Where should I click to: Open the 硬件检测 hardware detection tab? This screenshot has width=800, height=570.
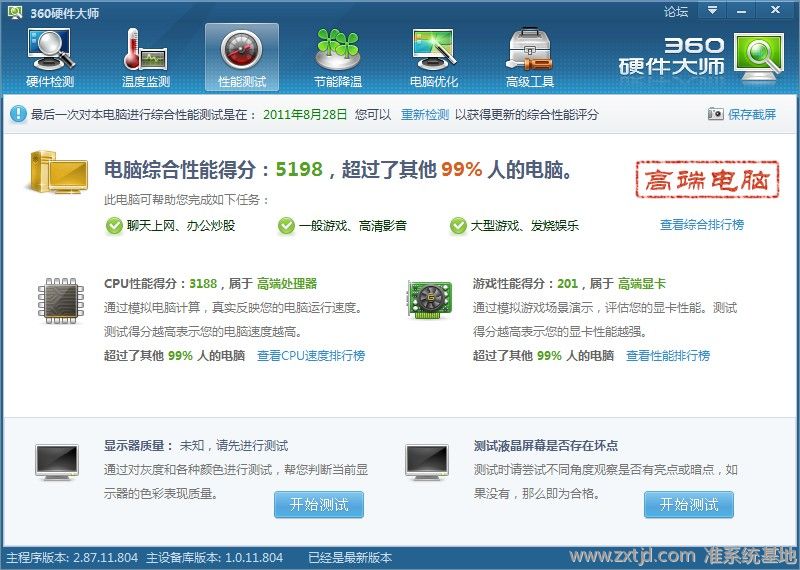(50, 58)
